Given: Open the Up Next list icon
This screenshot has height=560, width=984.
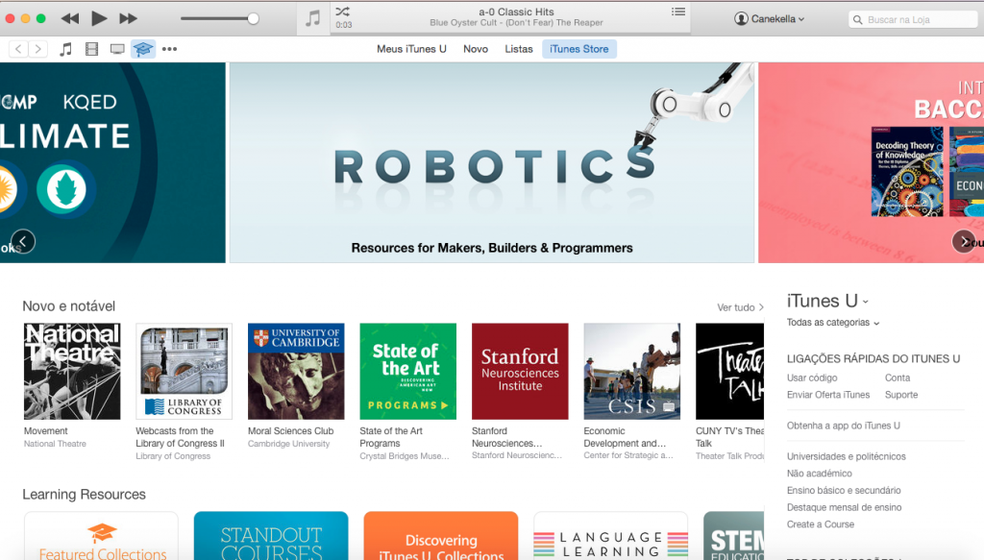Looking at the screenshot, I should (678, 11).
